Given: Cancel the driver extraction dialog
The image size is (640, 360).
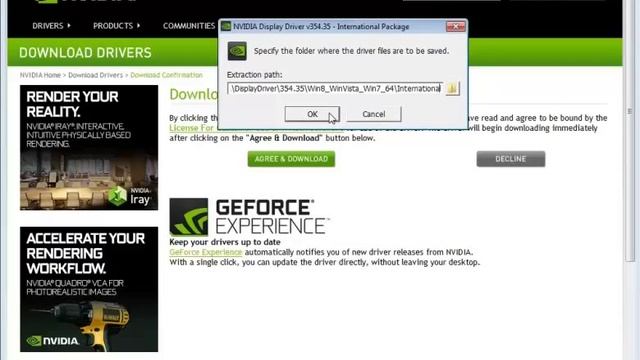Looking at the screenshot, I should coord(373,114).
